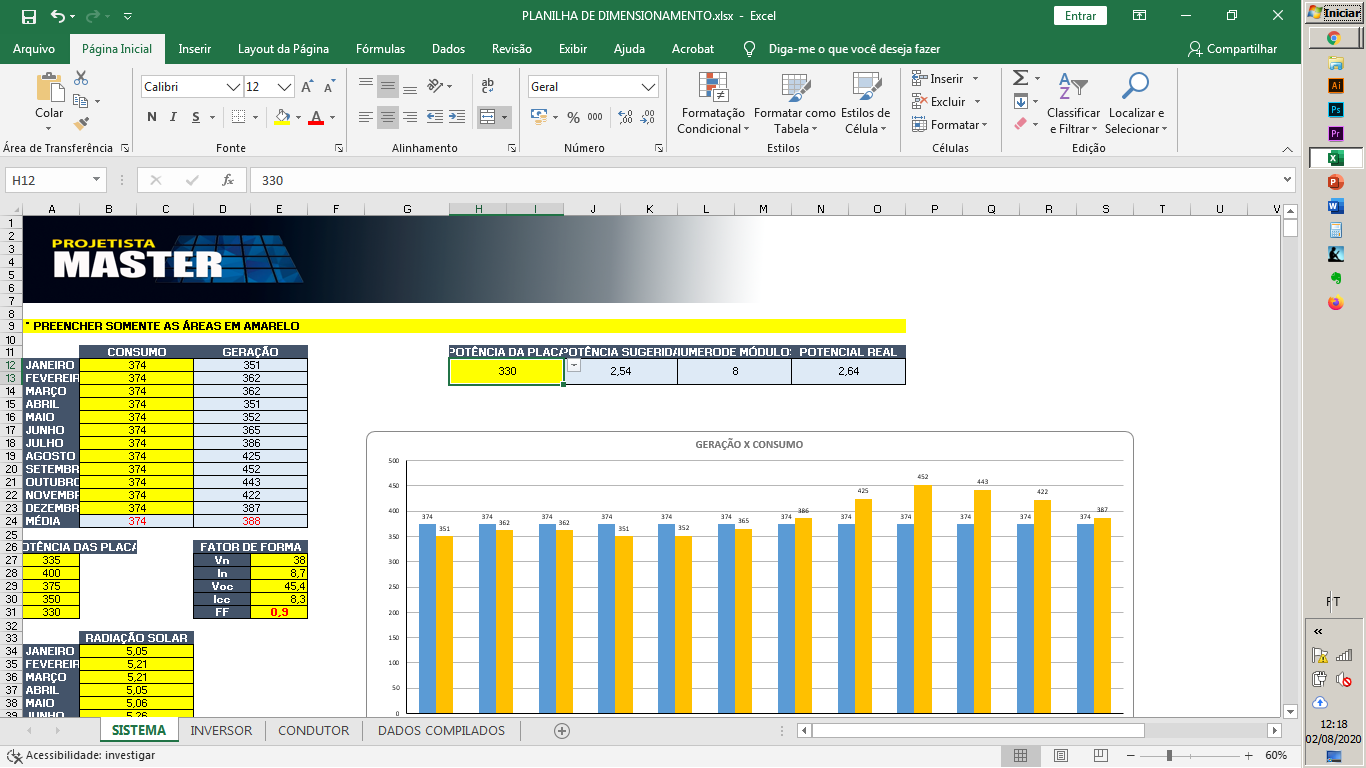Expand the Geral number format dropdown

[x=648, y=87]
